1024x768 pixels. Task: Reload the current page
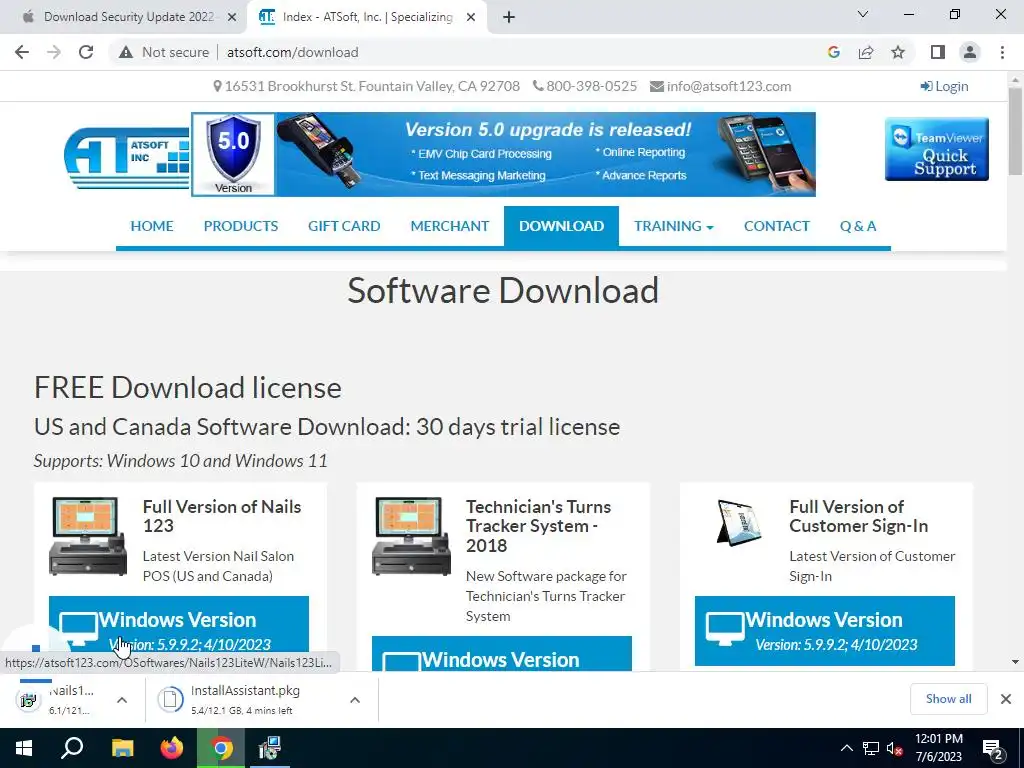(x=86, y=52)
